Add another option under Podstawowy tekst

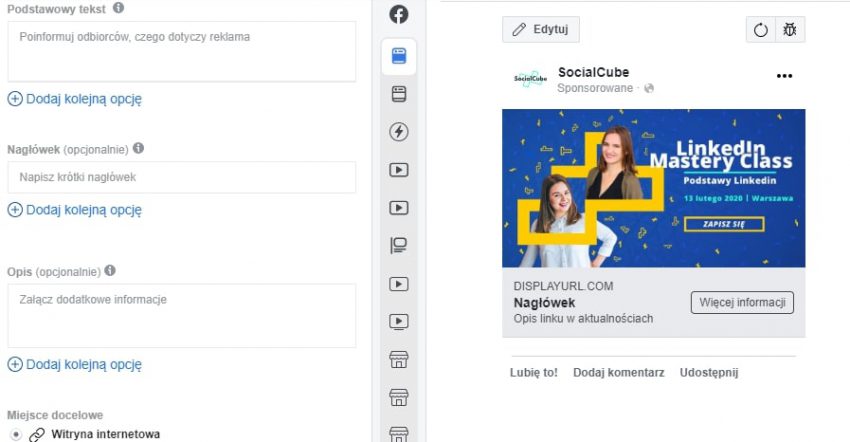click(x=75, y=99)
